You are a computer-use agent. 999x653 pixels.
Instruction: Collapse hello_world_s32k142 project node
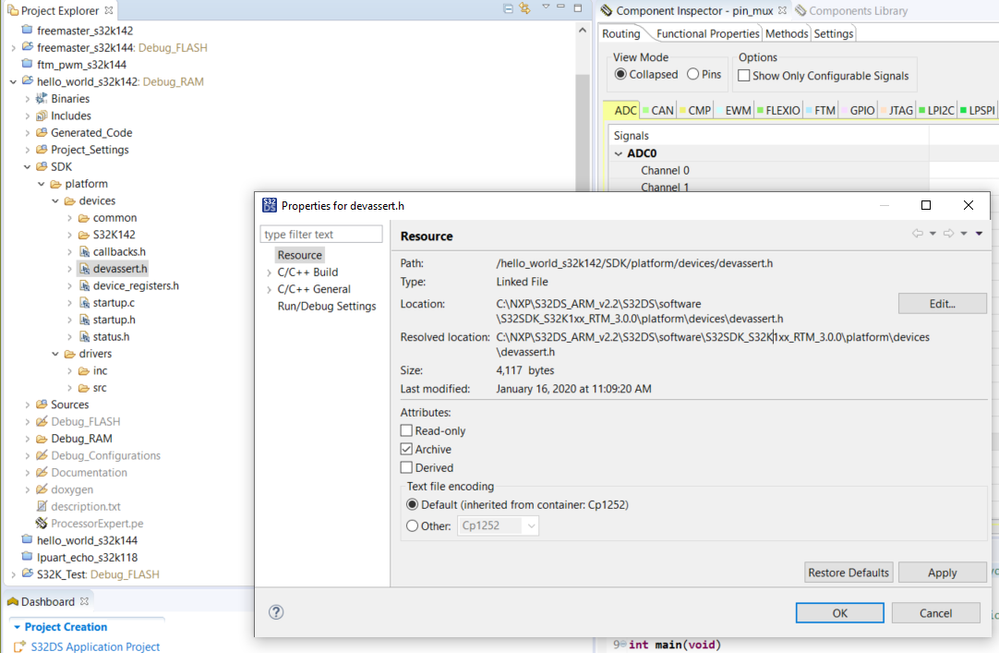13,82
